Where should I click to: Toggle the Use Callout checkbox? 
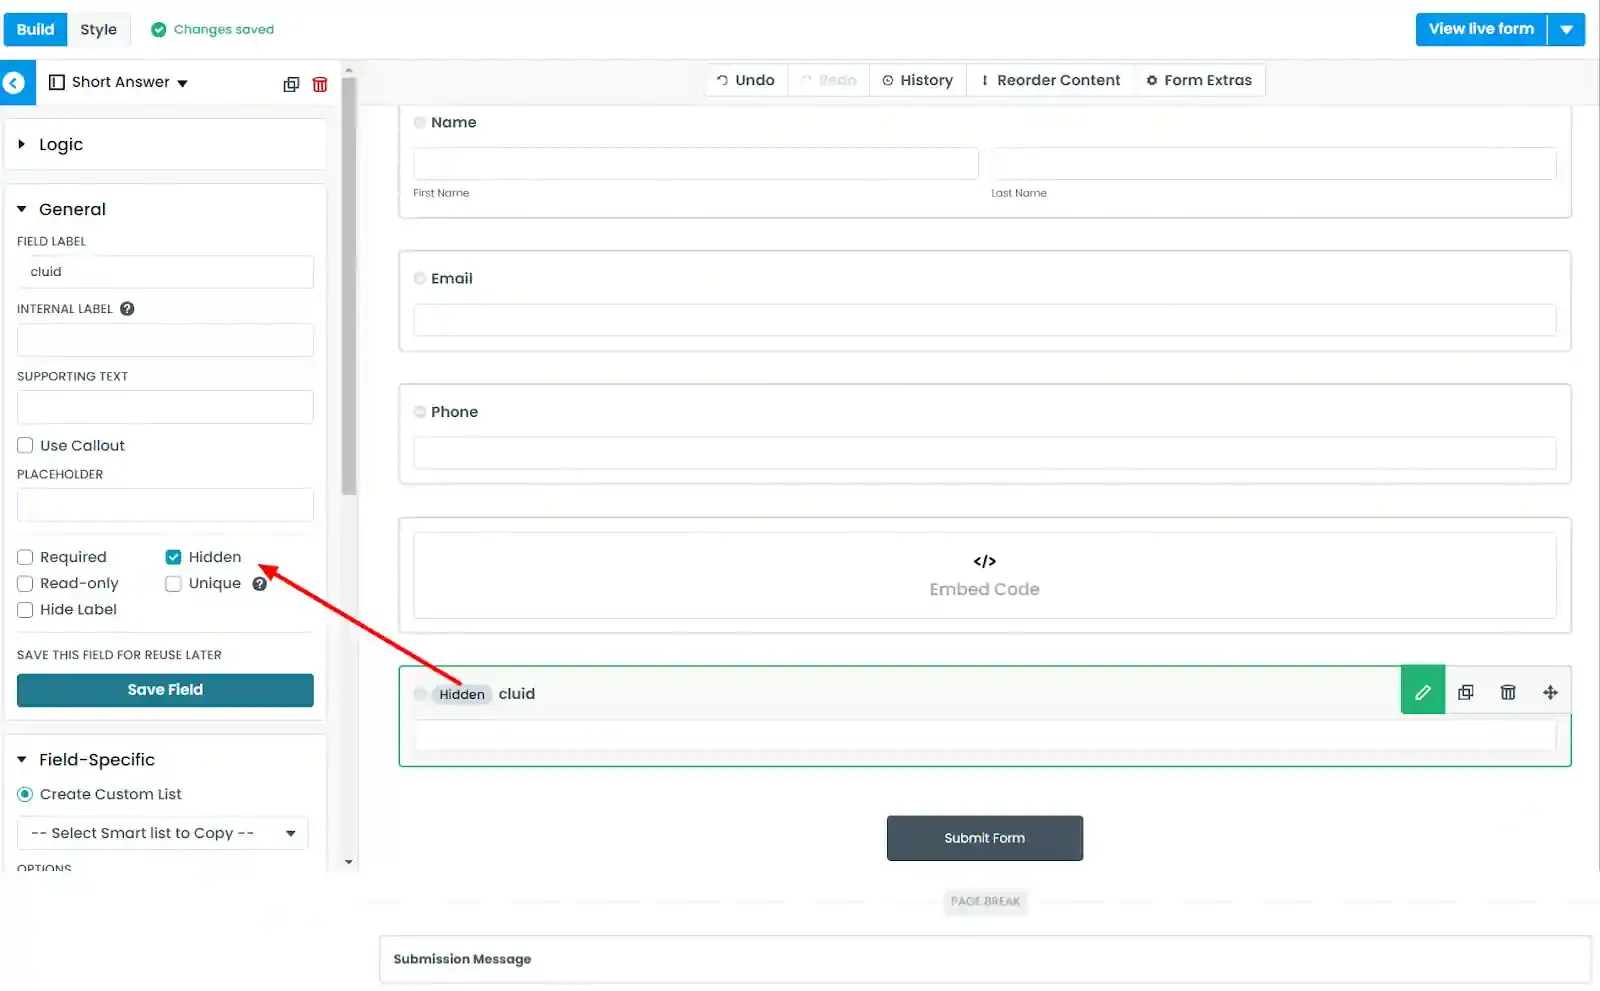point(25,446)
